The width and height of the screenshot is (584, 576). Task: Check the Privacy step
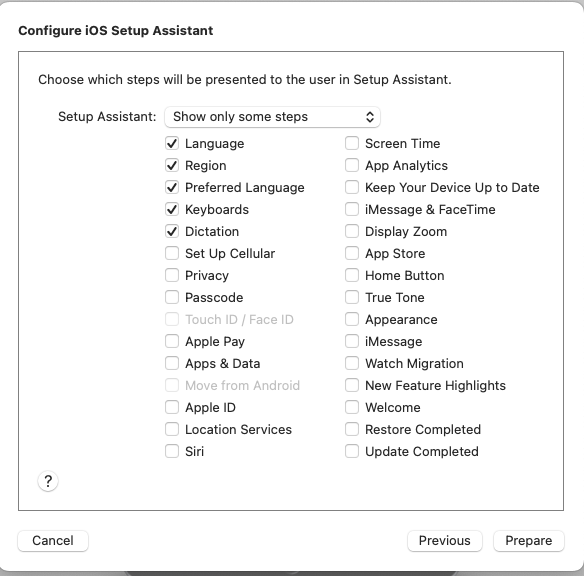[172, 275]
